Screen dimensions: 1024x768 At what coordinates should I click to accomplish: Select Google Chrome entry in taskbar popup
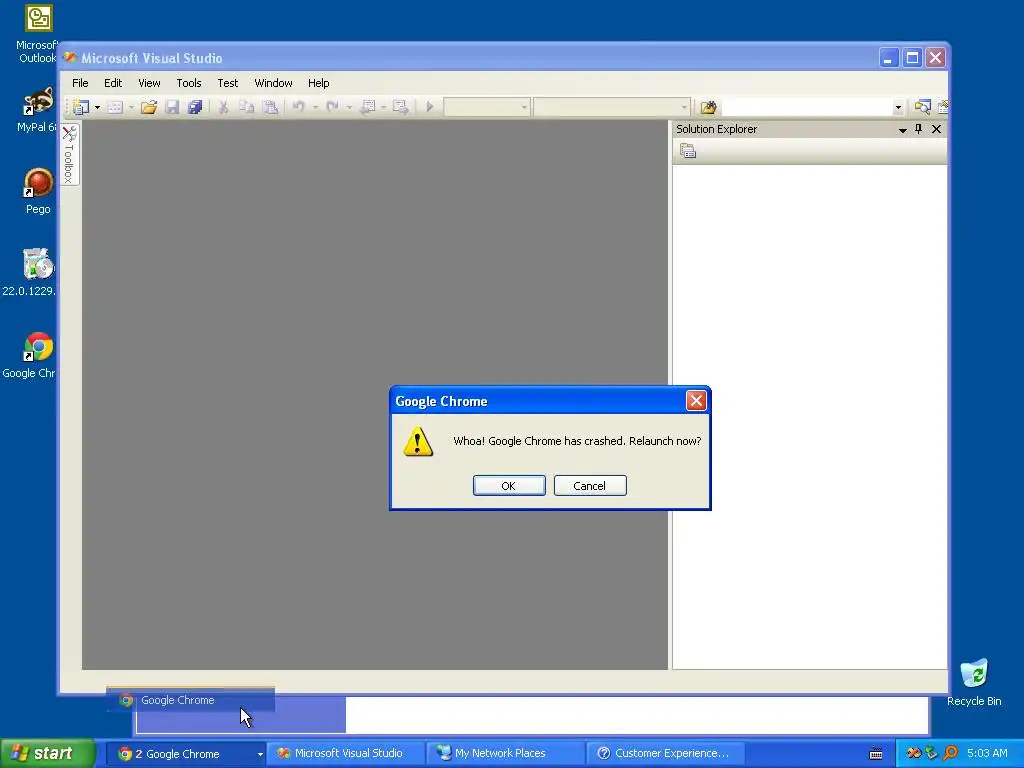[x=191, y=700]
